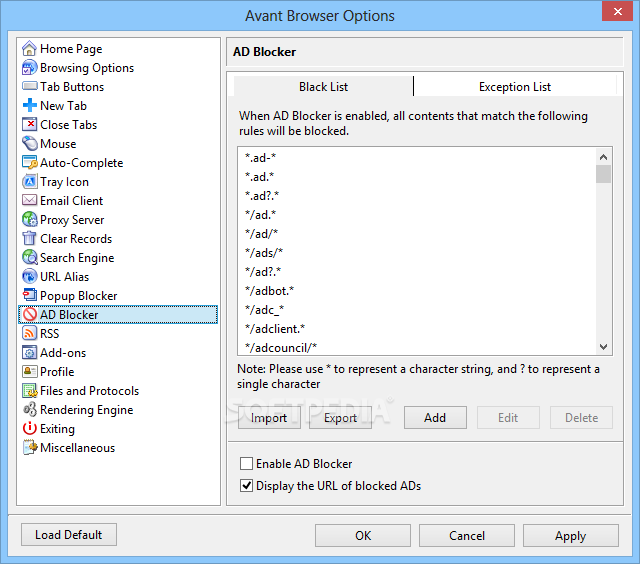Viewport: 640px width, 564px height.
Task: Click the URL Alias icon
Action: [x=29, y=276]
